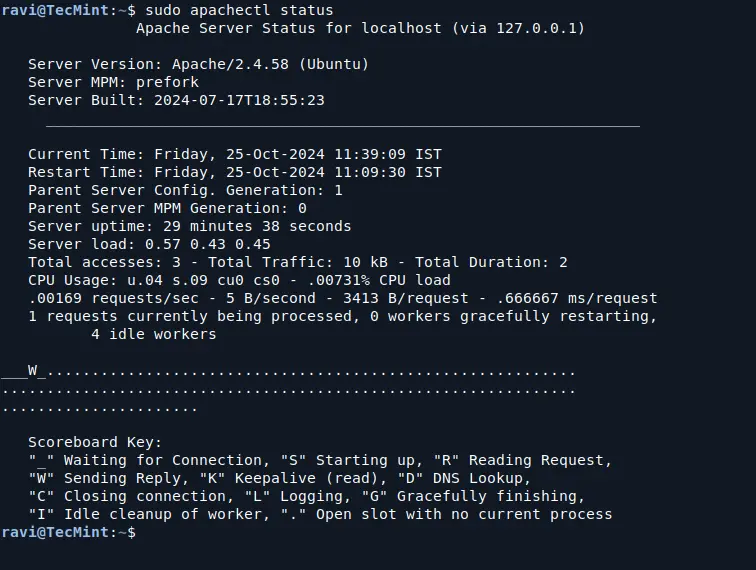Click the 'Scoreboard Key:' label
This screenshot has height=570, width=756.
pos(95,442)
